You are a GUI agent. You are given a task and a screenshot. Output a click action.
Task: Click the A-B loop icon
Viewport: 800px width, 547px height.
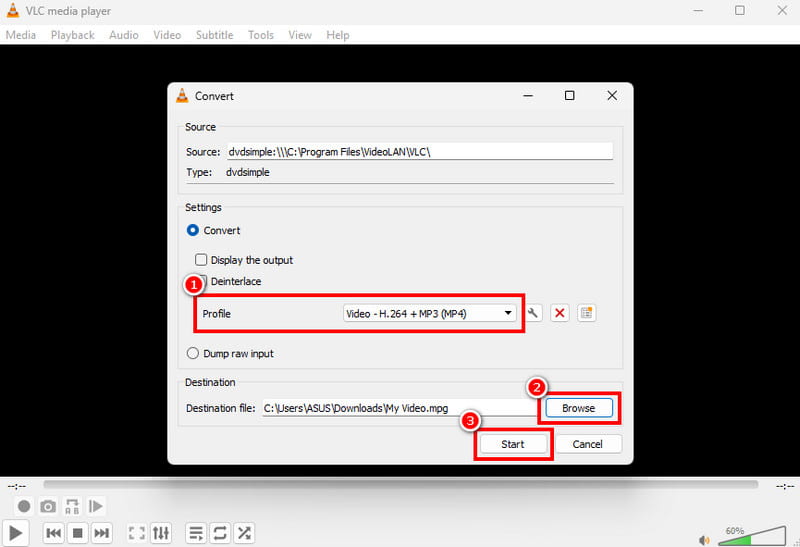(x=72, y=506)
